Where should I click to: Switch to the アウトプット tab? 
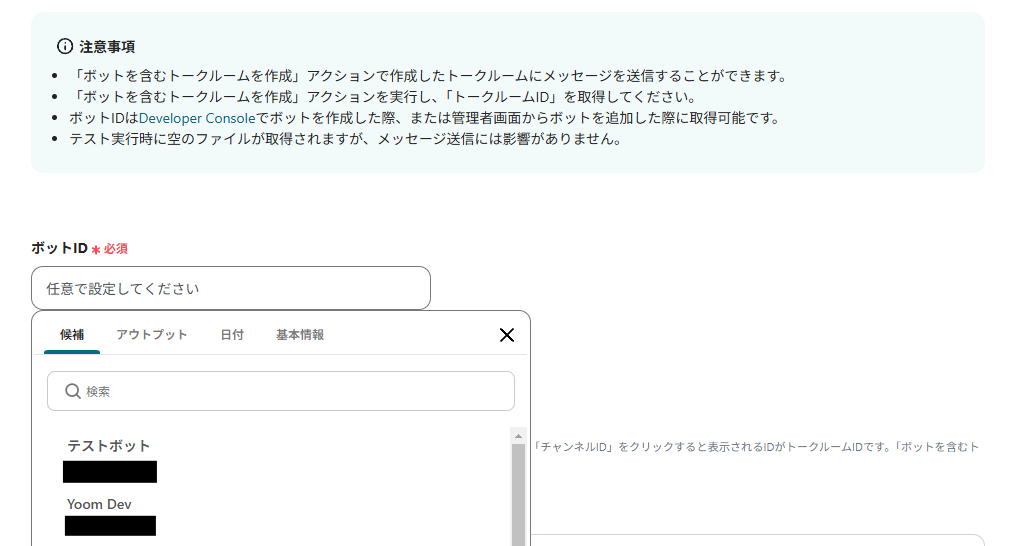pyautogui.click(x=152, y=335)
